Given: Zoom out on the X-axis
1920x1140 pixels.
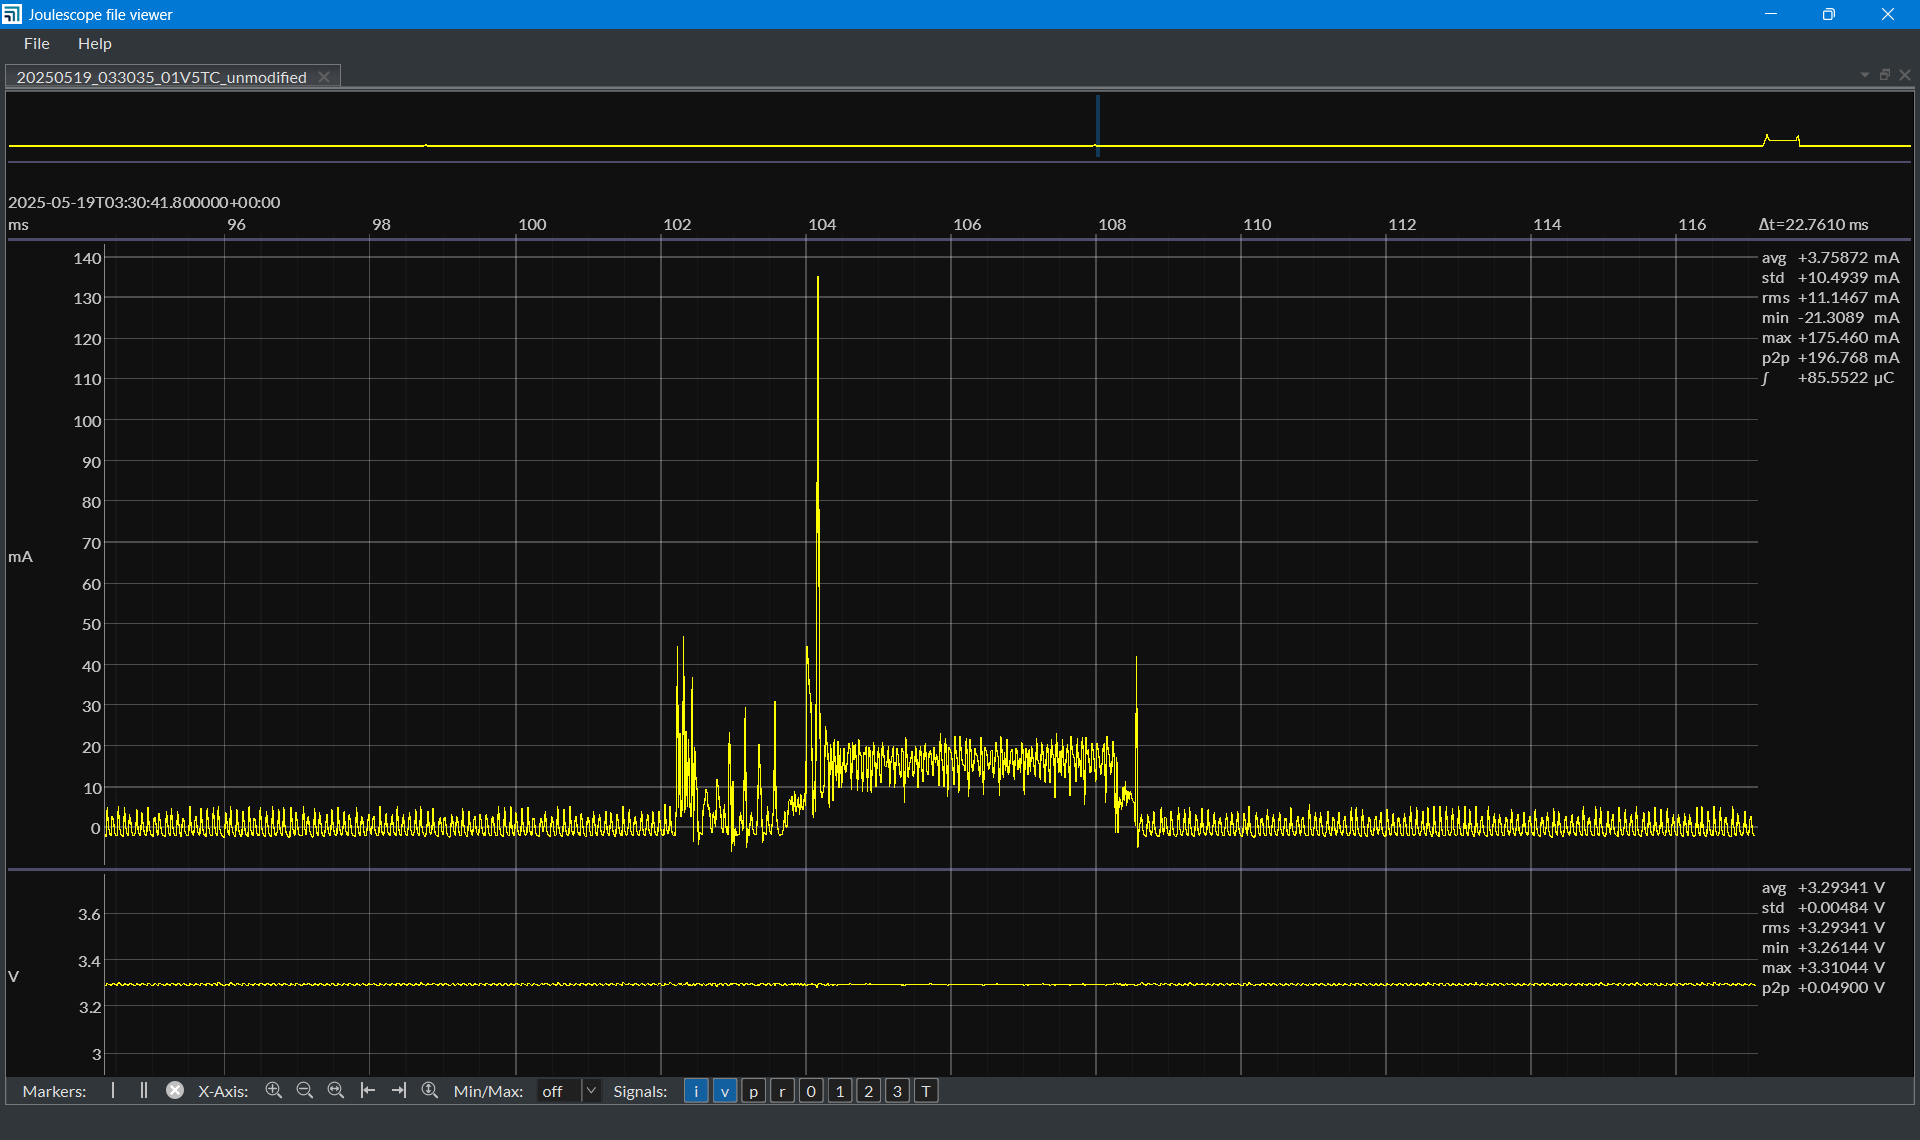Looking at the screenshot, I should coord(305,1091).
